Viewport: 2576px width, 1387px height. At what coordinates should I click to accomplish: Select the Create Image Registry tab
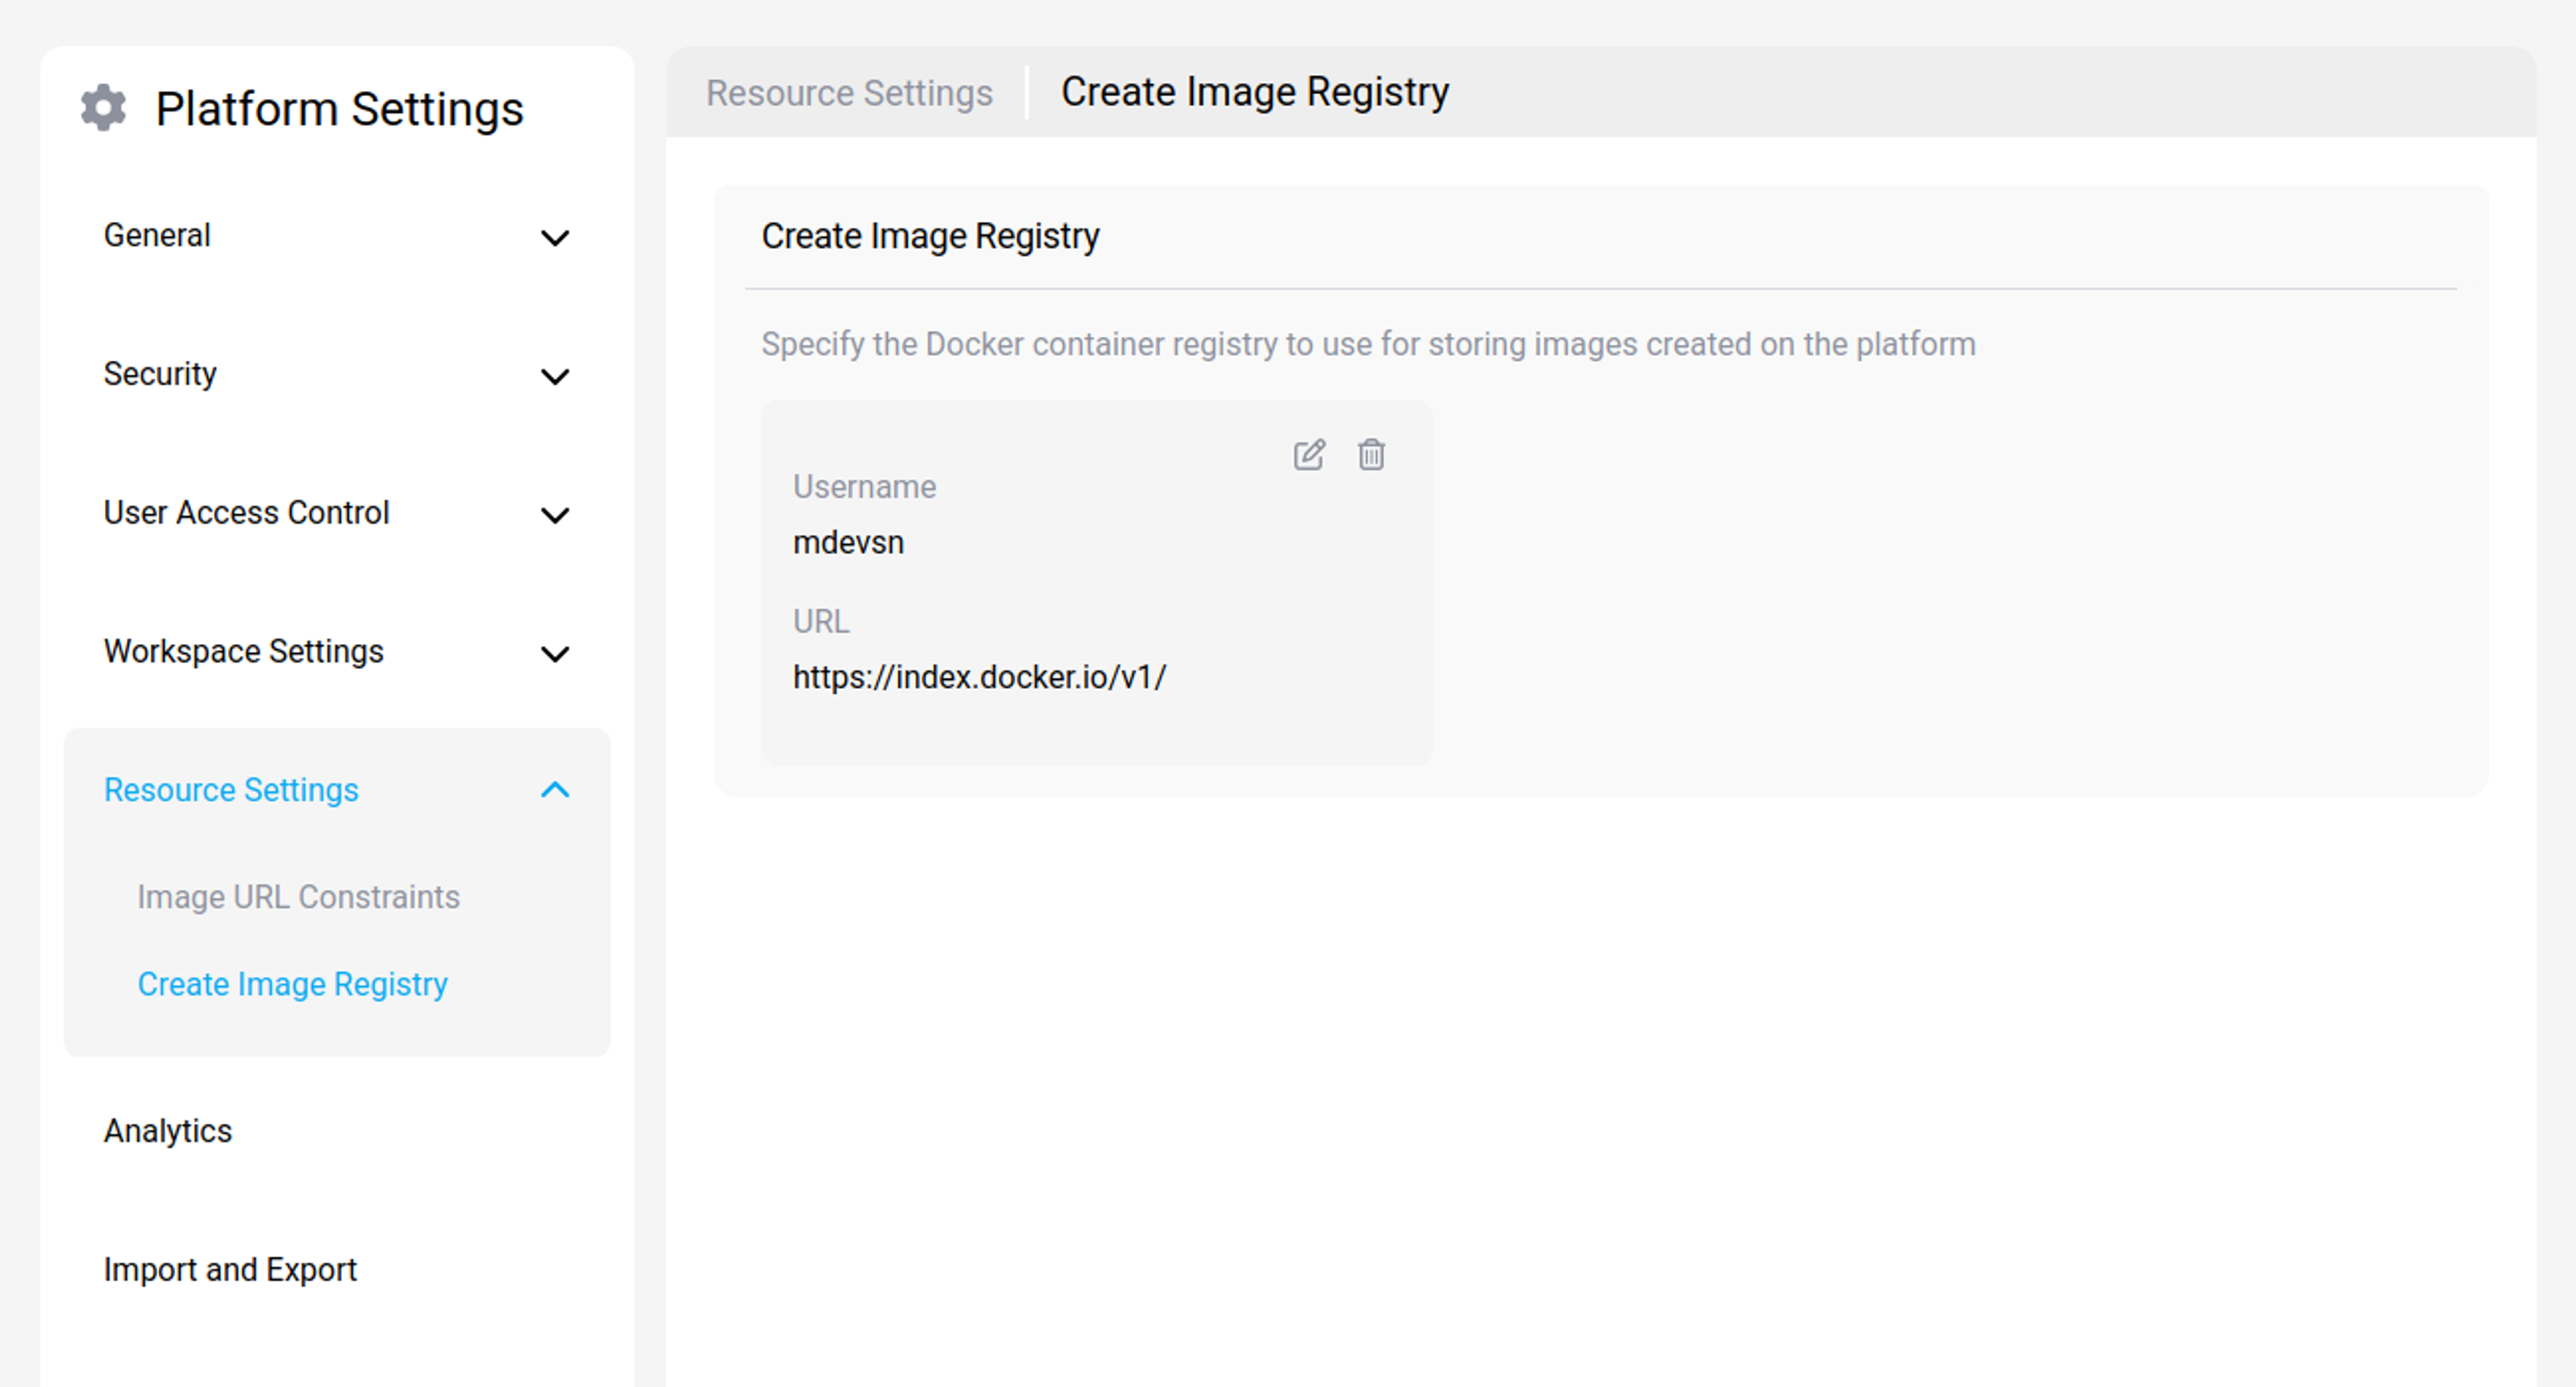(1255, 92)
